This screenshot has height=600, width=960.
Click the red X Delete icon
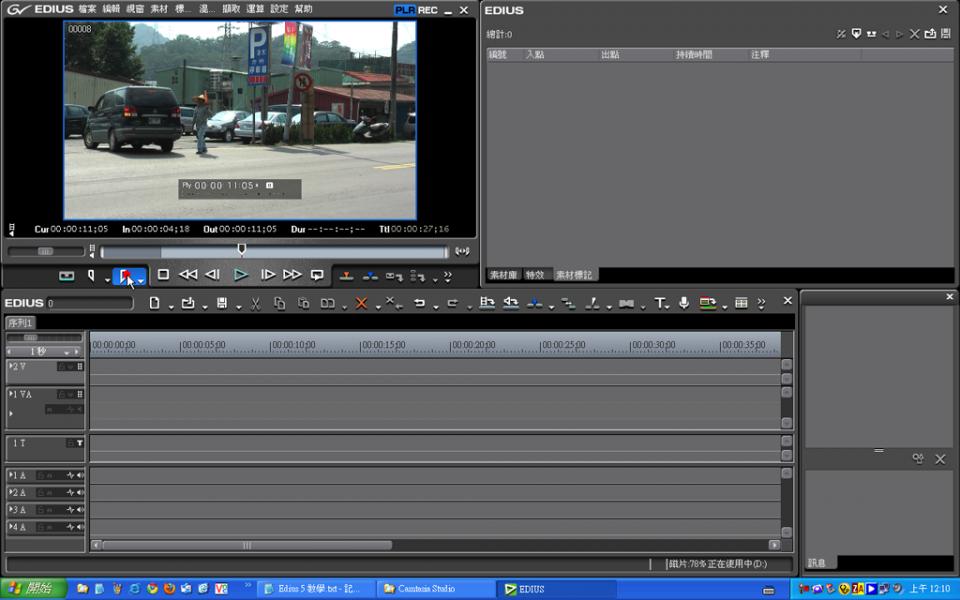361,303
